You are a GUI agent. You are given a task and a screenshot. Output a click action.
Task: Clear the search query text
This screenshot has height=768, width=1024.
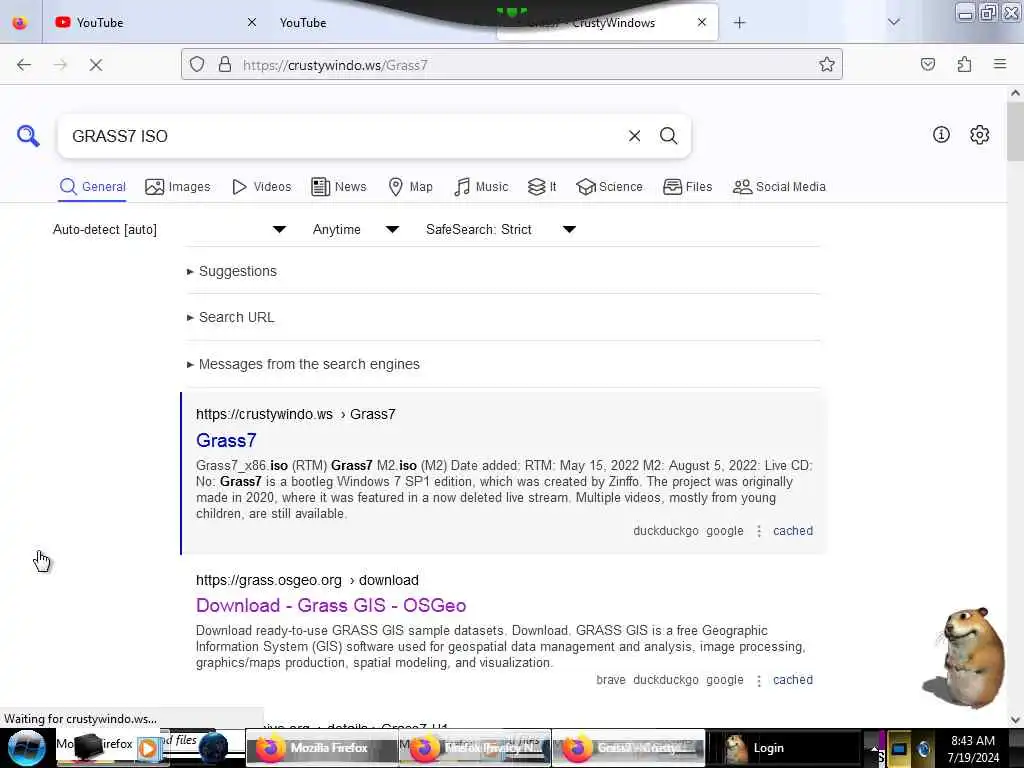[634, 136]
